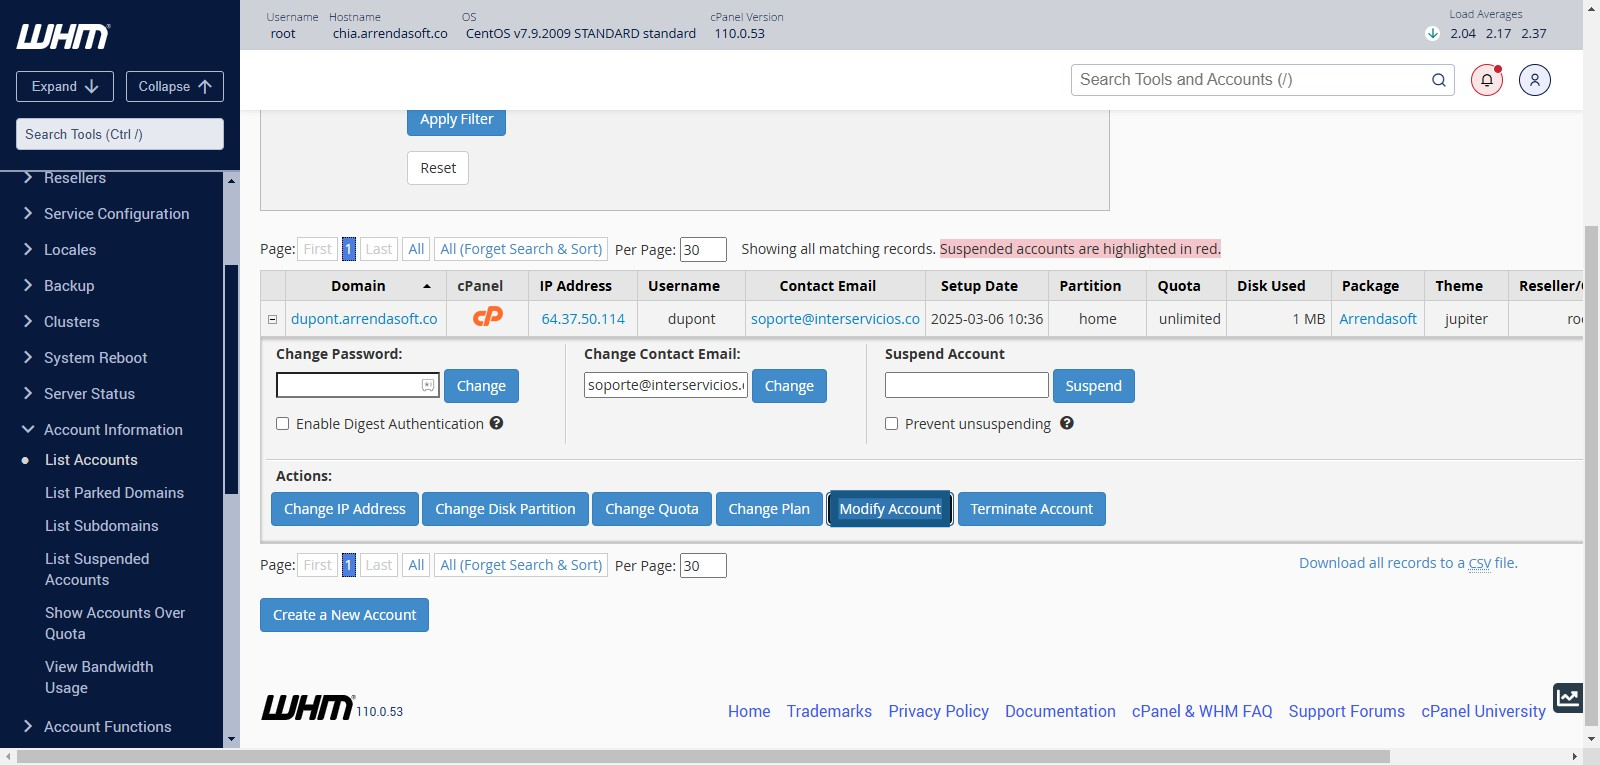Screen dimensions: 1600x765
Task: Open List Suspended Accounts
Action: click(97, 569)
